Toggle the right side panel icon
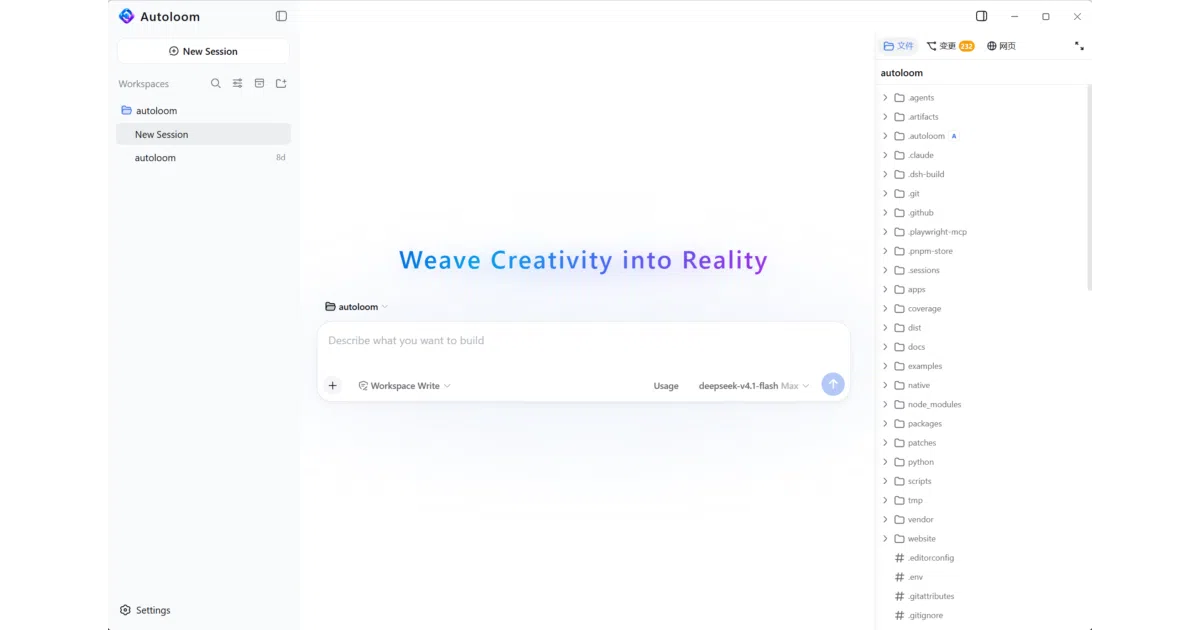 (x=982, y=16)
